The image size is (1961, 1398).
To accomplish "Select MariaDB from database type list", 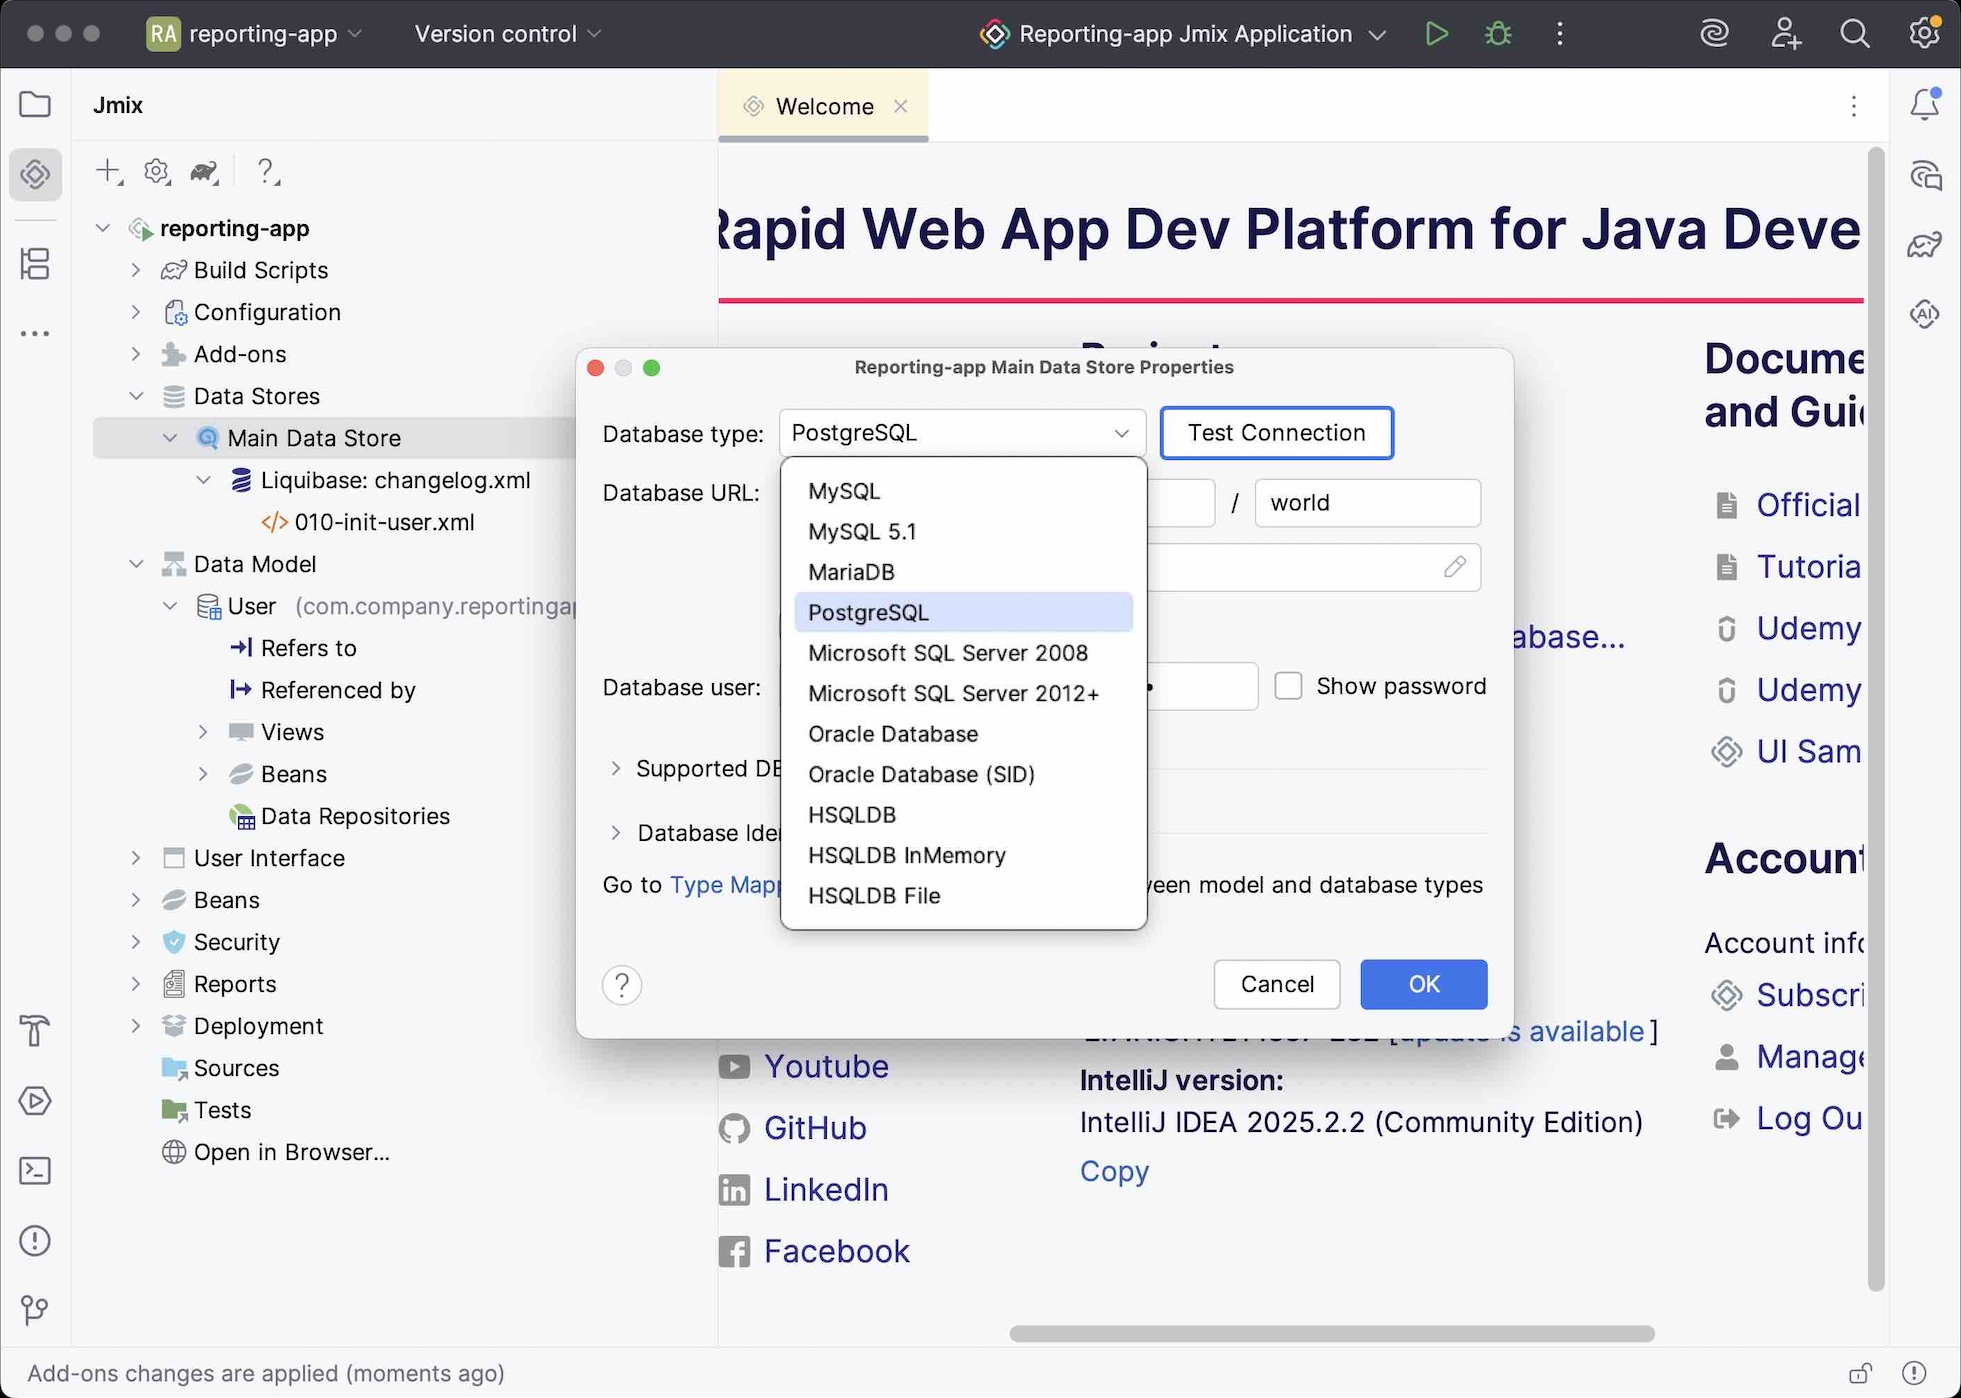I will click(x=963, y=572).
